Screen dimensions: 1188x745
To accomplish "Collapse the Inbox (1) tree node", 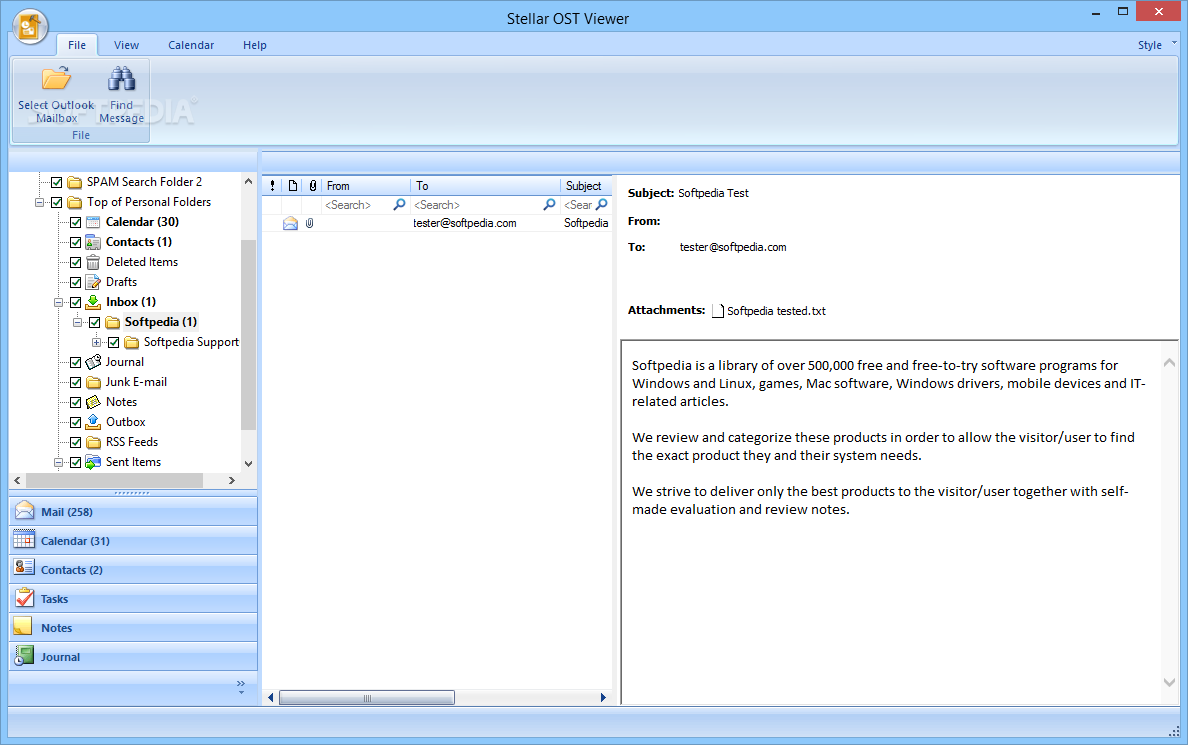I will pos(58,302).
